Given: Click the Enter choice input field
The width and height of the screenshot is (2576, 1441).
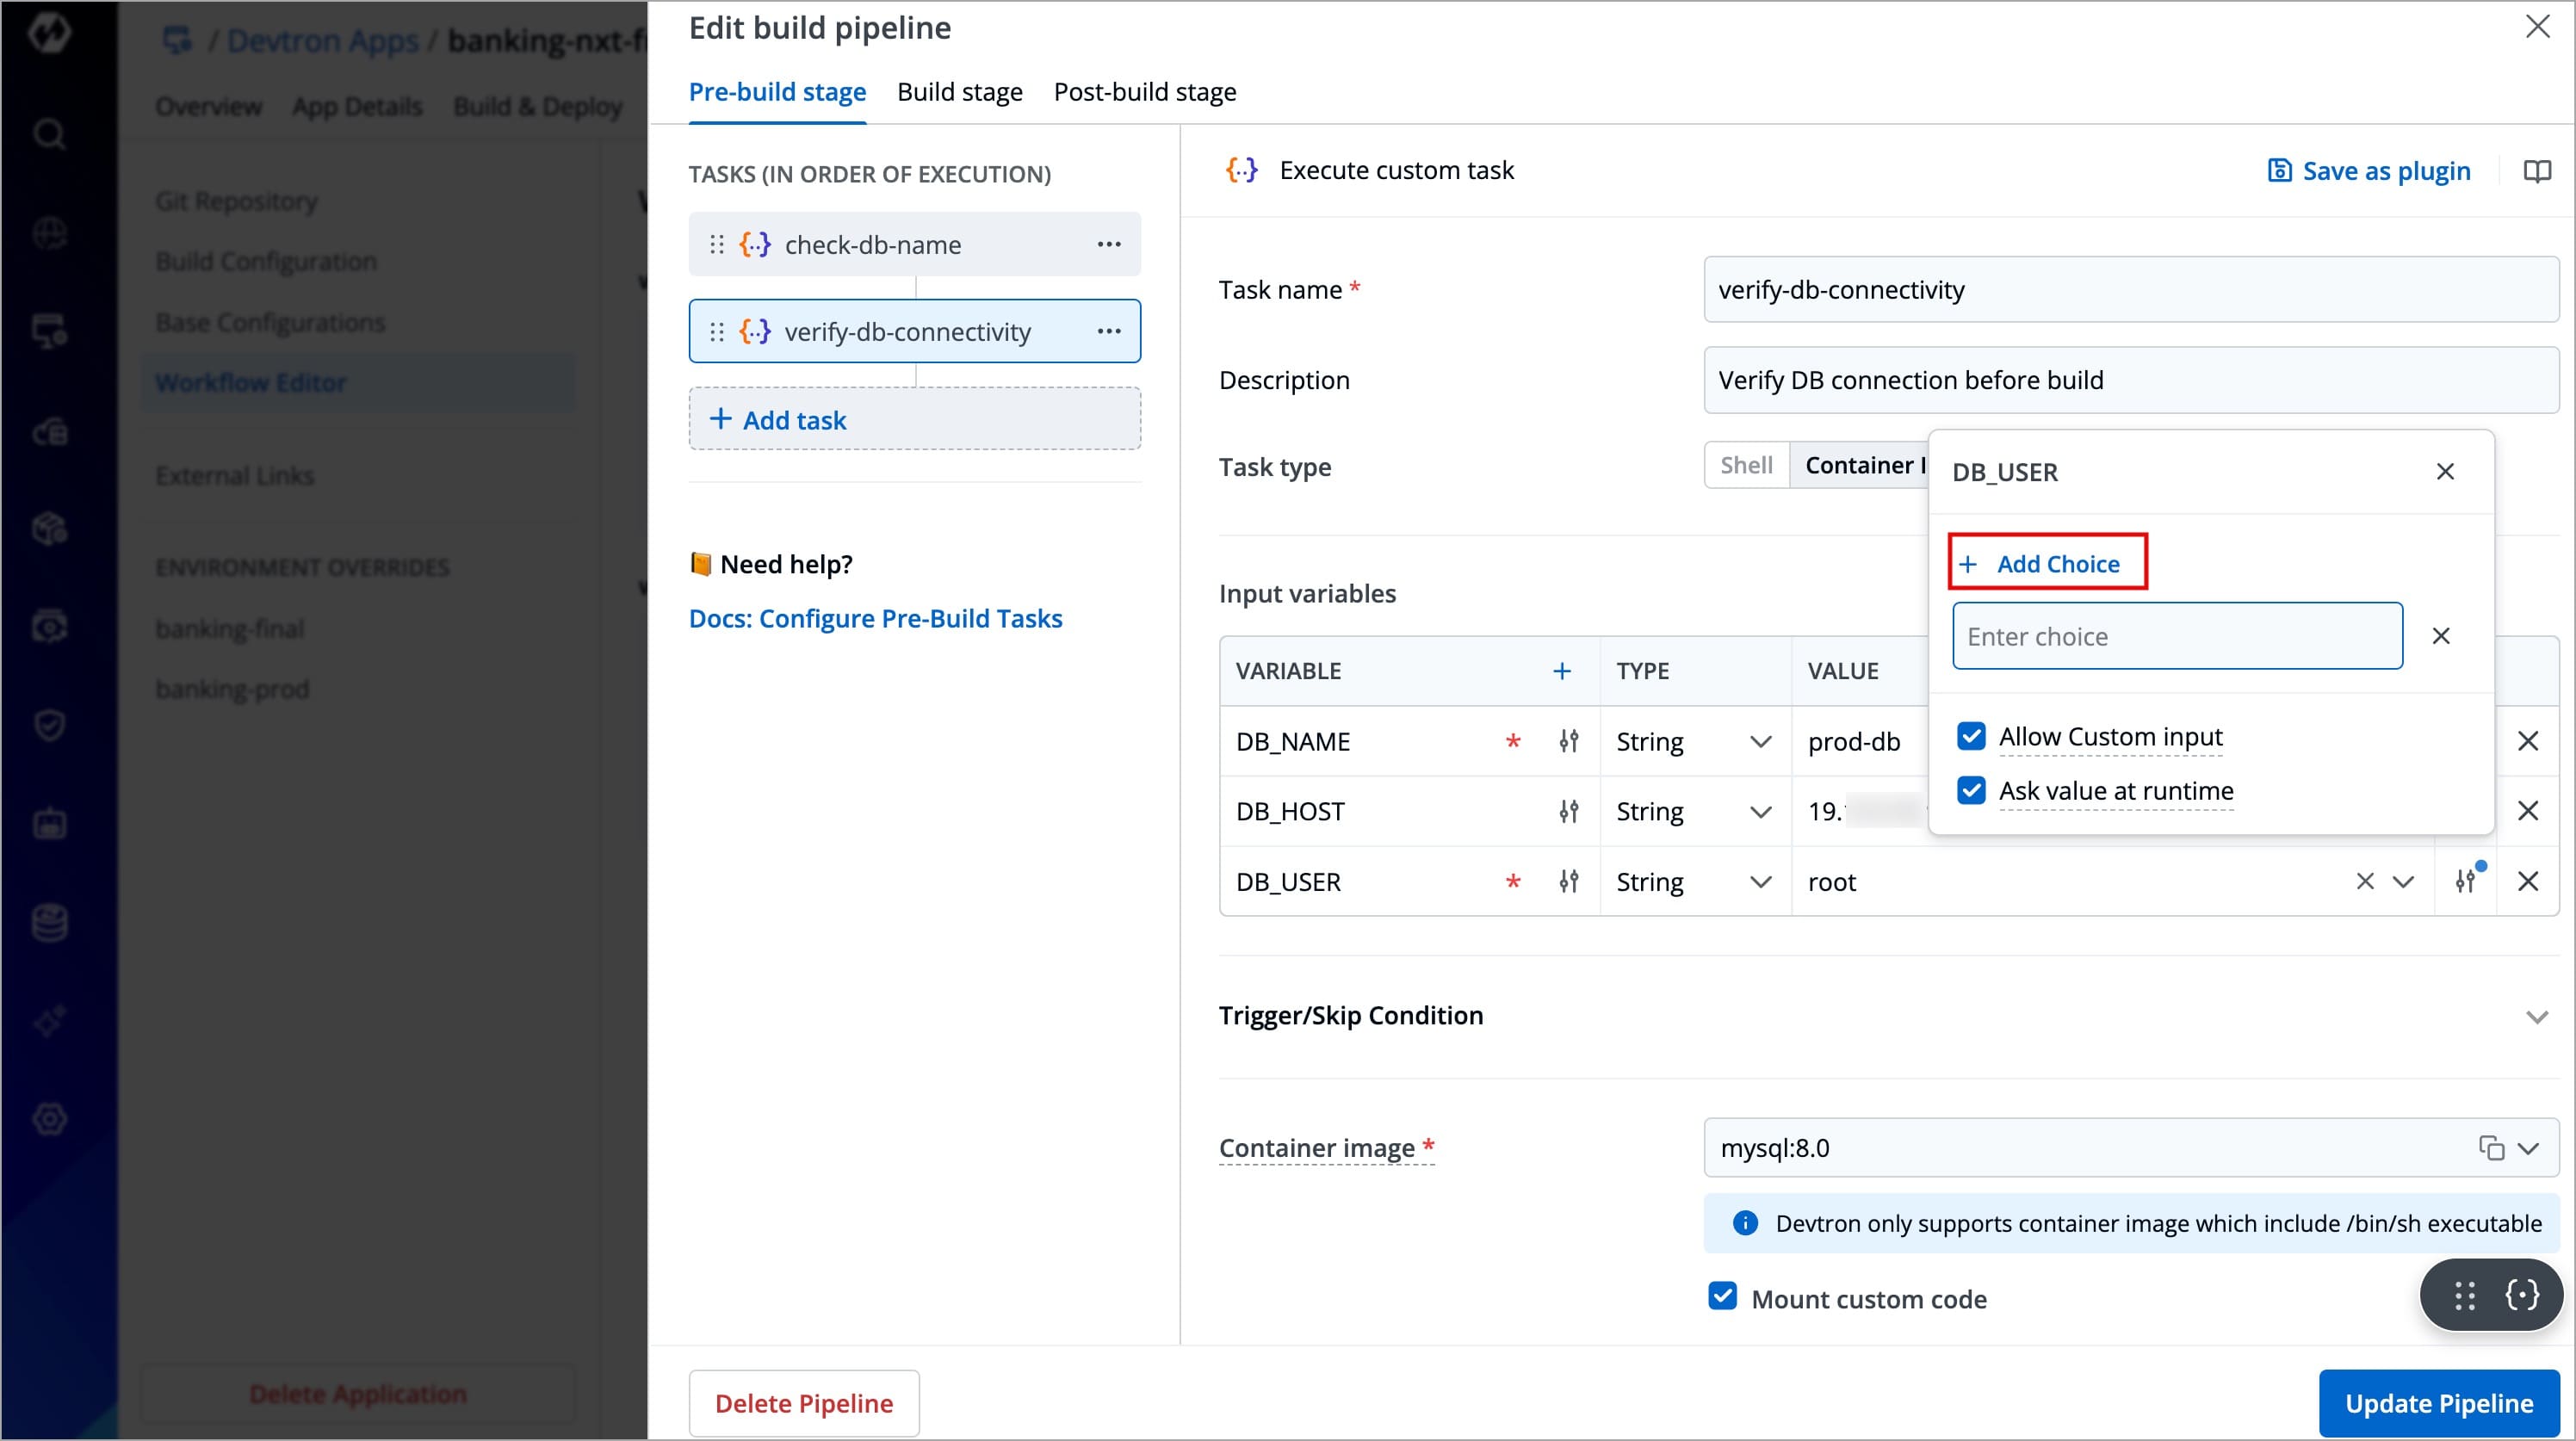Looking at the screenshot, I should 2176,636.
